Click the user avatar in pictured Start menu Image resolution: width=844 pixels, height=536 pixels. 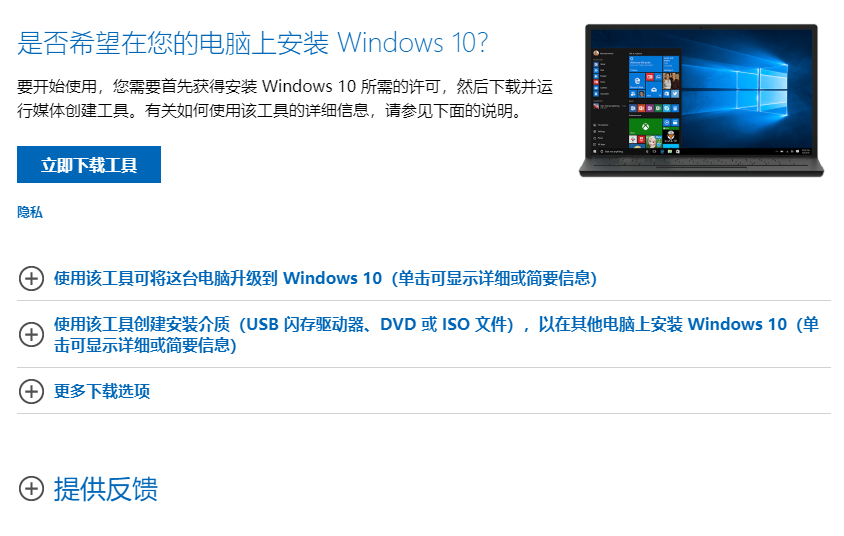596,53
